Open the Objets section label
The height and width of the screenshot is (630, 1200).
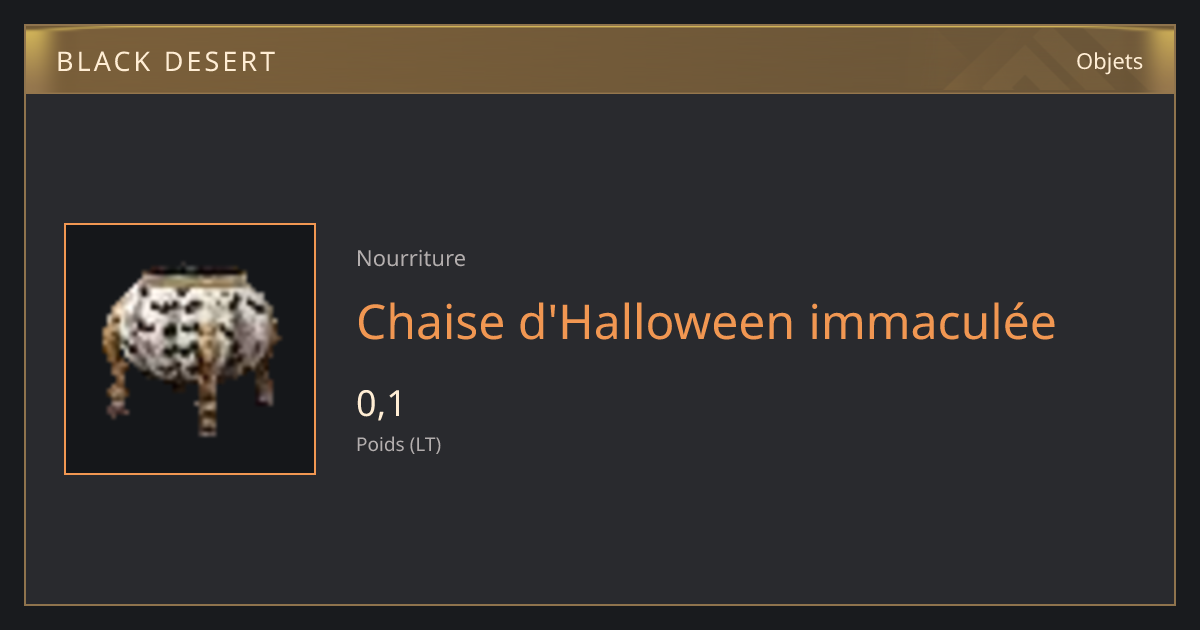pyautogui.click(x=1109, y=62)
